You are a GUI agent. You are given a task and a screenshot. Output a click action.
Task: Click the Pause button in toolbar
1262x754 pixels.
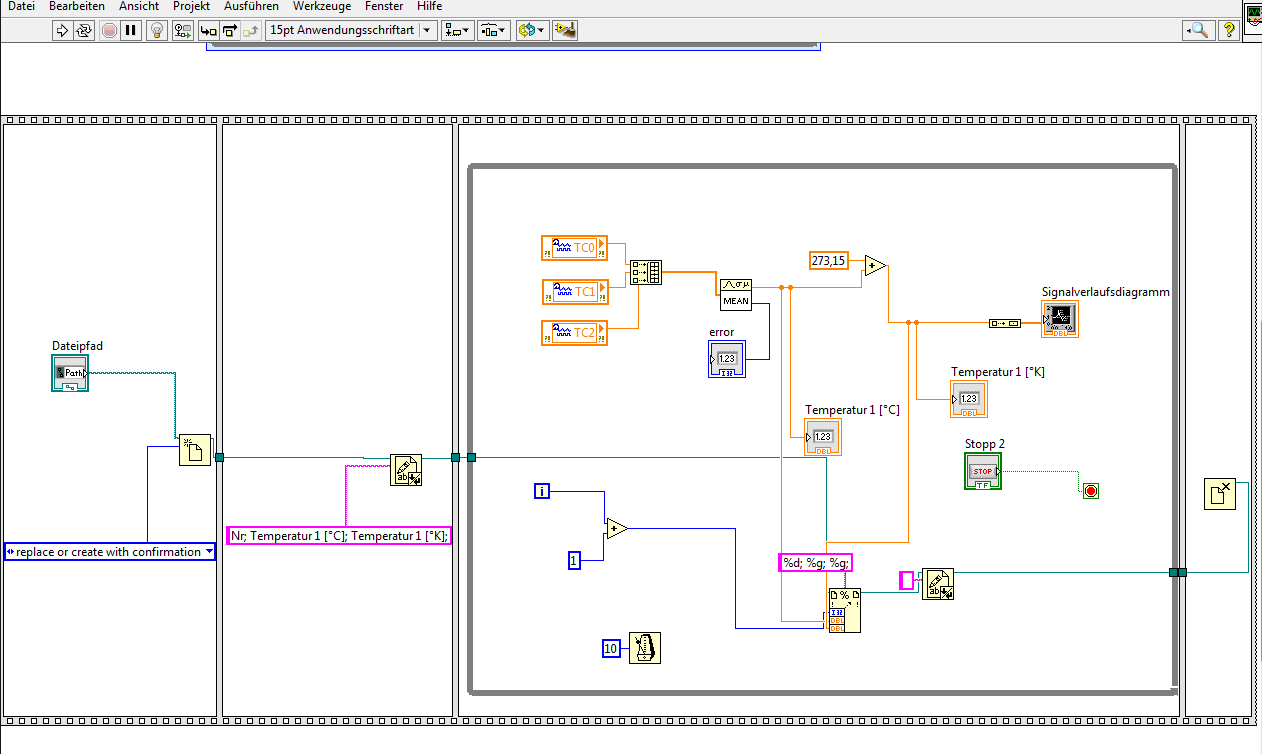[131, 30]
